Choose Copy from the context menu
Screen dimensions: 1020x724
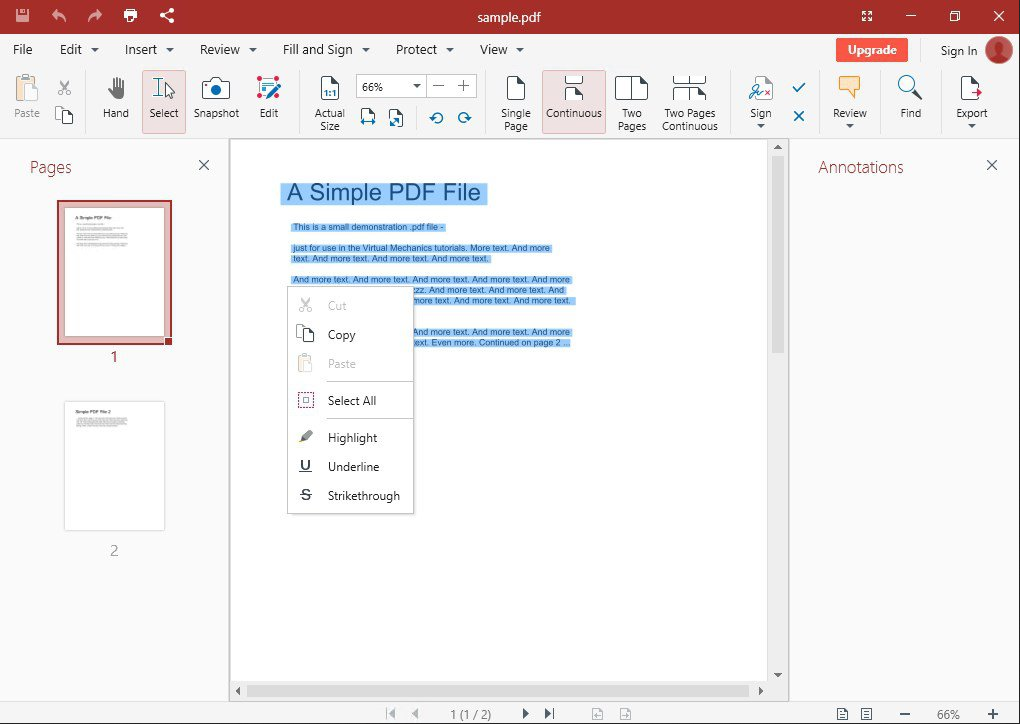point(341,335)
